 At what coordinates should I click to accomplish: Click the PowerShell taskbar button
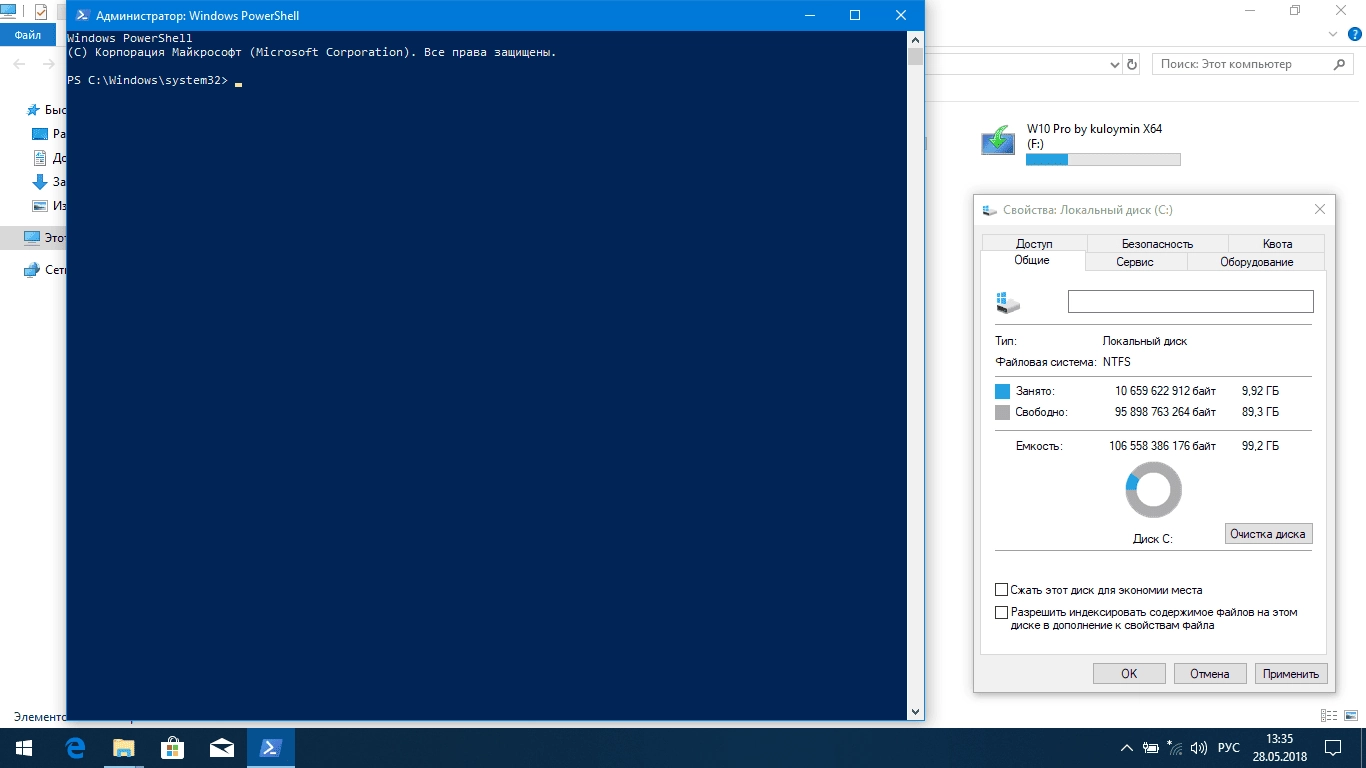coord(270,748)
